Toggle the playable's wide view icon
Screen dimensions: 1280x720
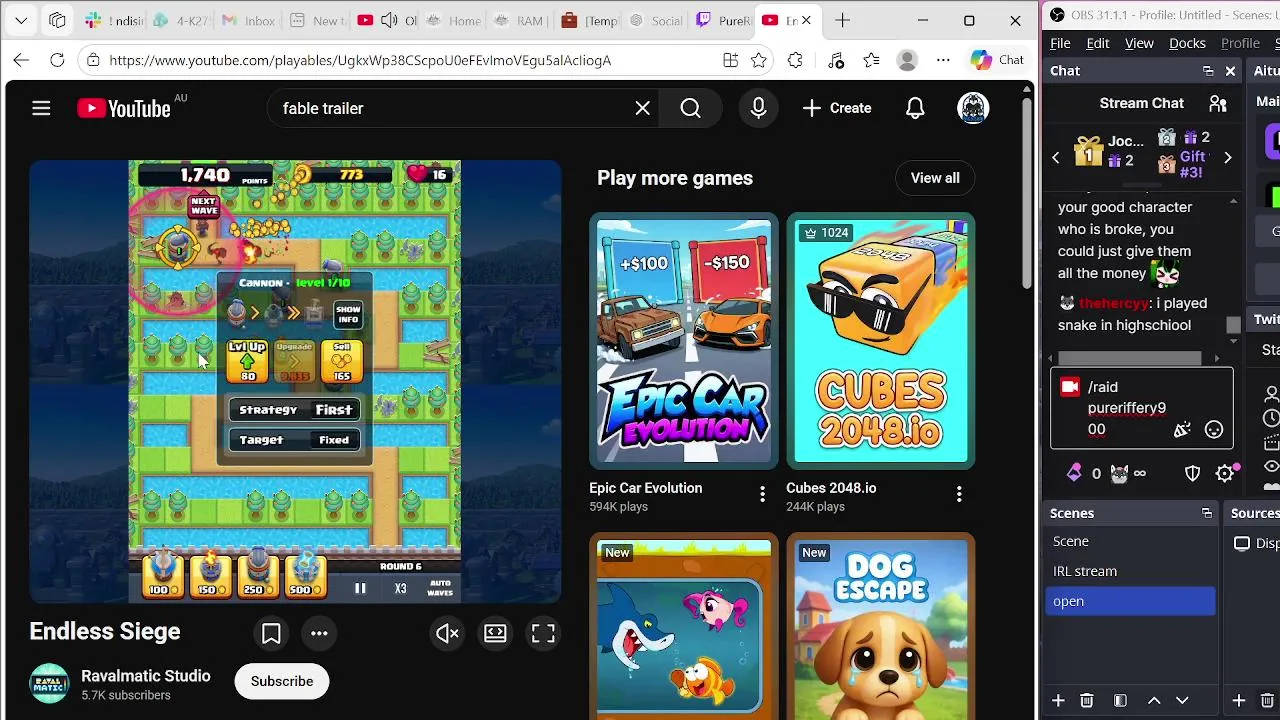tap(495, 633)
